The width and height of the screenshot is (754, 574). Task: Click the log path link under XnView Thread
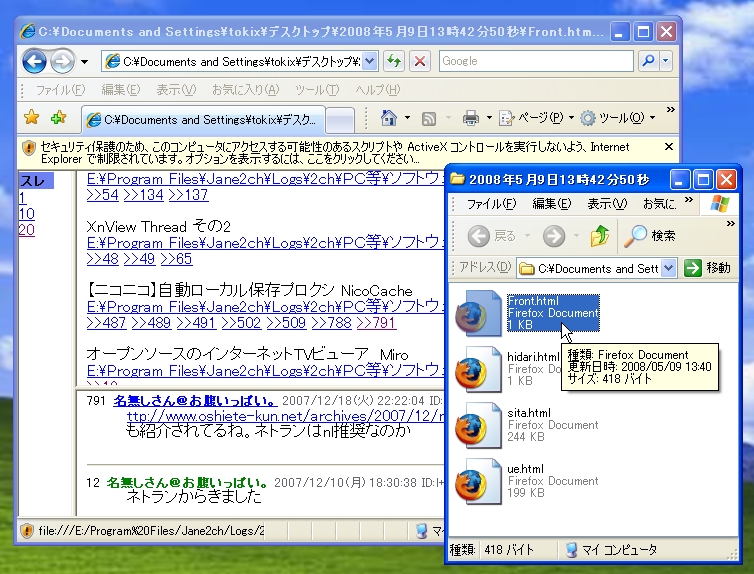tap(265, 243)
